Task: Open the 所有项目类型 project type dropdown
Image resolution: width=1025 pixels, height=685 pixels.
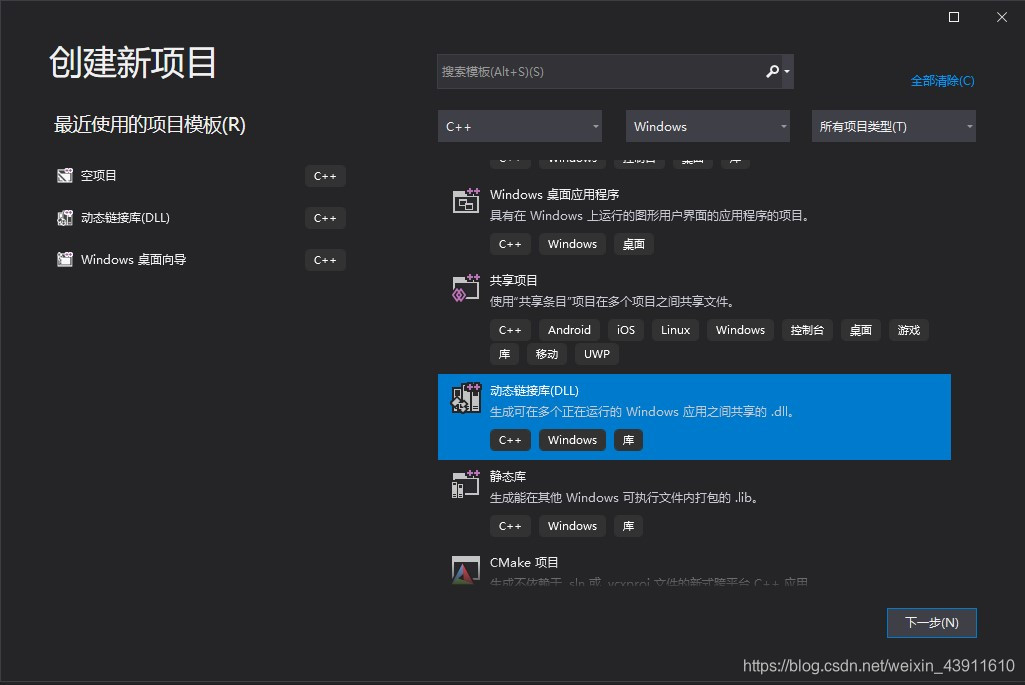Action: pyautogui.click(x=894, y=126)
